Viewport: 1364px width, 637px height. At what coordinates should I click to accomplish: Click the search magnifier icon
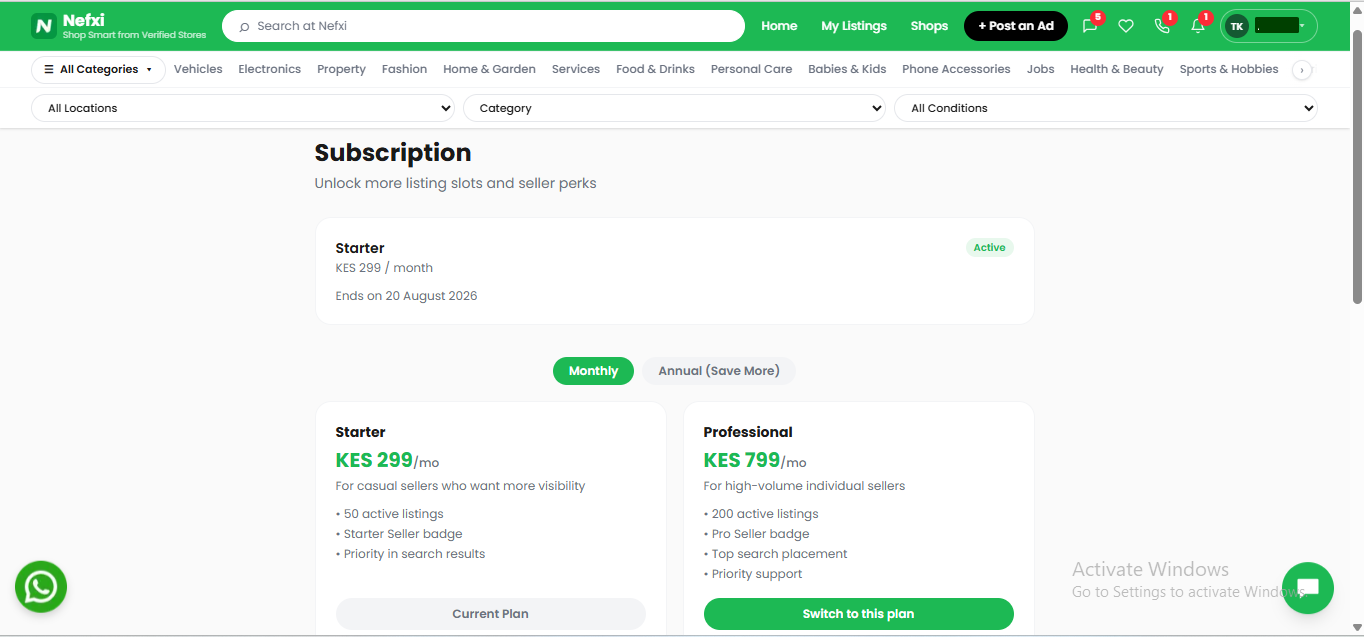point(244,26)
